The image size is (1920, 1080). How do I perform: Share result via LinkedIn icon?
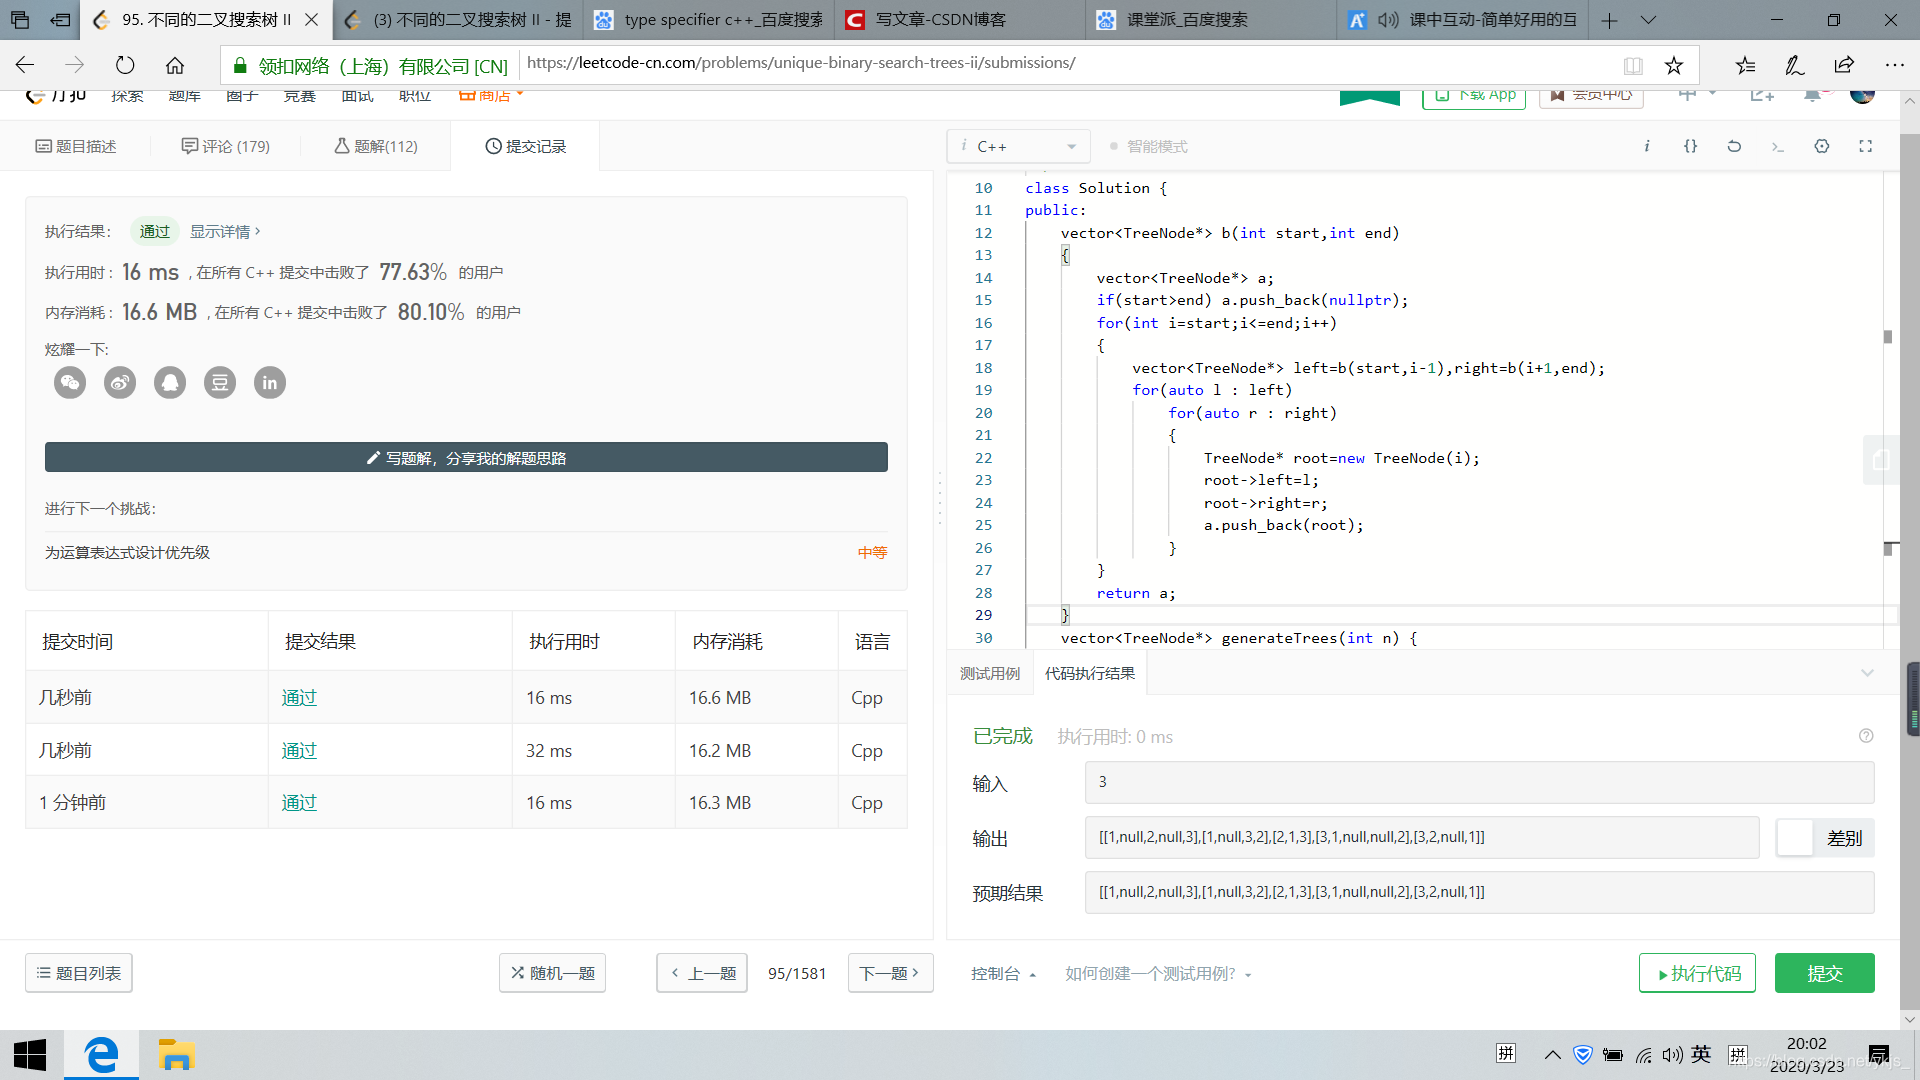click(x=270, y=382)
